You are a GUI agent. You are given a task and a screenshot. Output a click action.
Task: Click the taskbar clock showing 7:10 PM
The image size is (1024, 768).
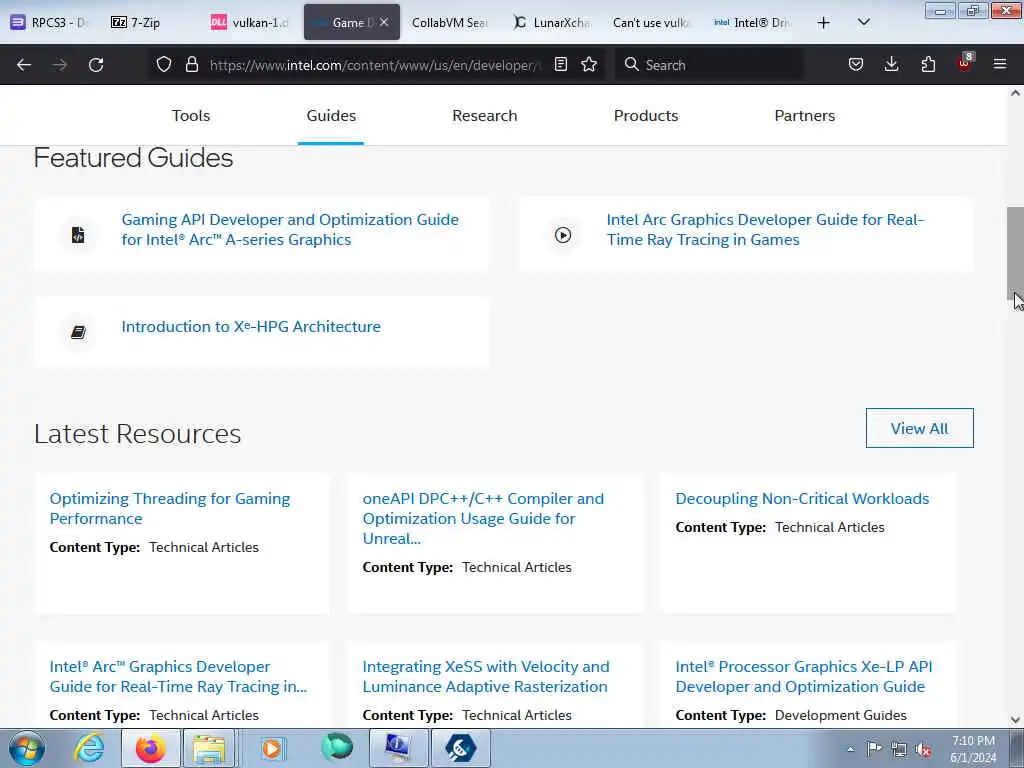tap(973, 749)
